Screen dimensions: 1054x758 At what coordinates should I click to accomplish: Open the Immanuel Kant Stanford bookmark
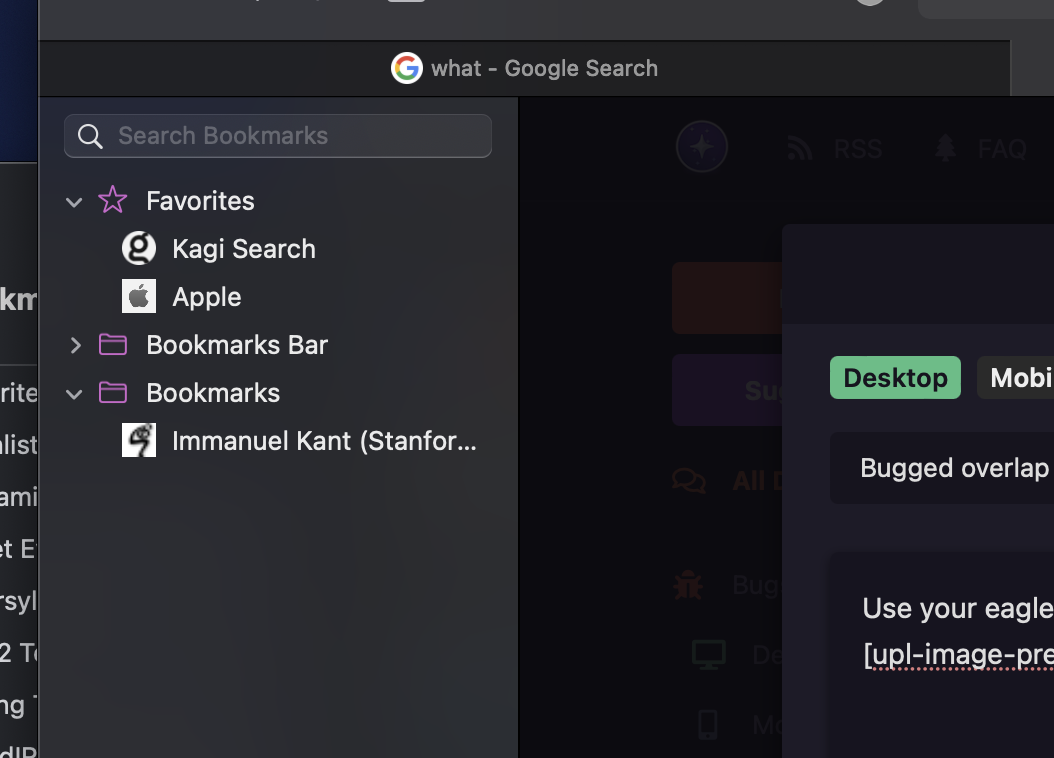tap(324, 441)
